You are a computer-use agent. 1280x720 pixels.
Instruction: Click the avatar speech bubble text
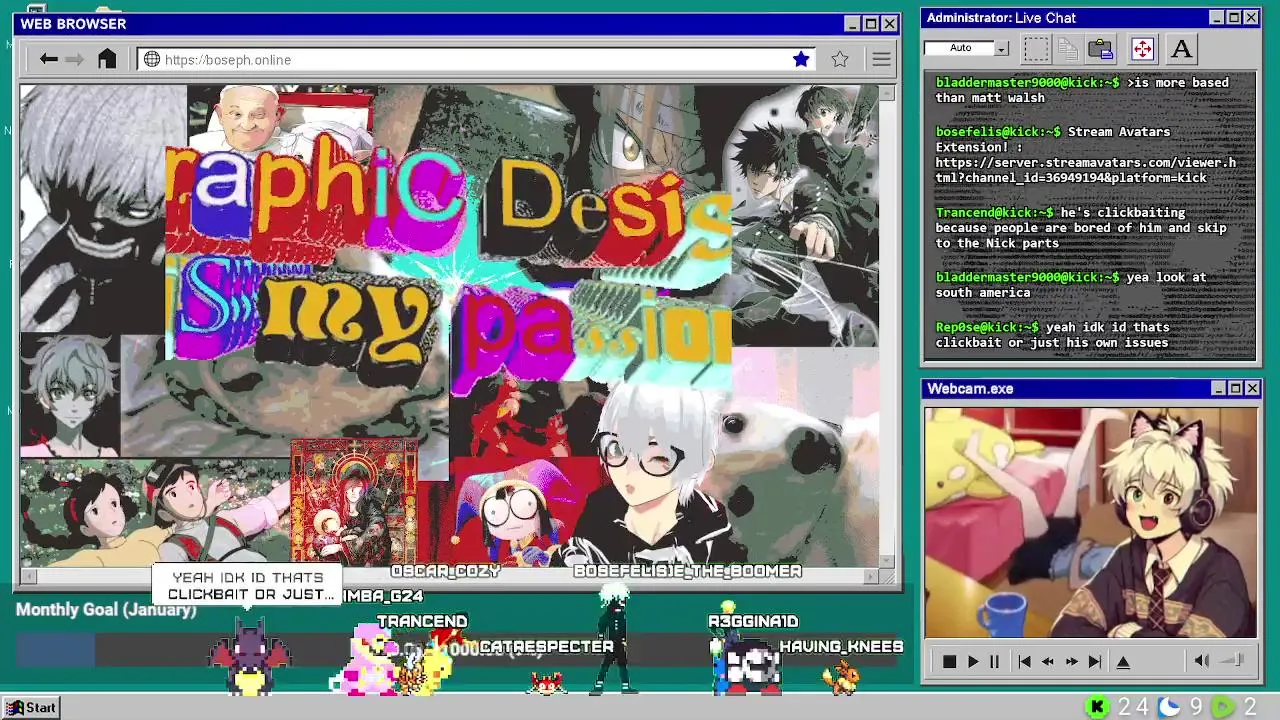251,586
